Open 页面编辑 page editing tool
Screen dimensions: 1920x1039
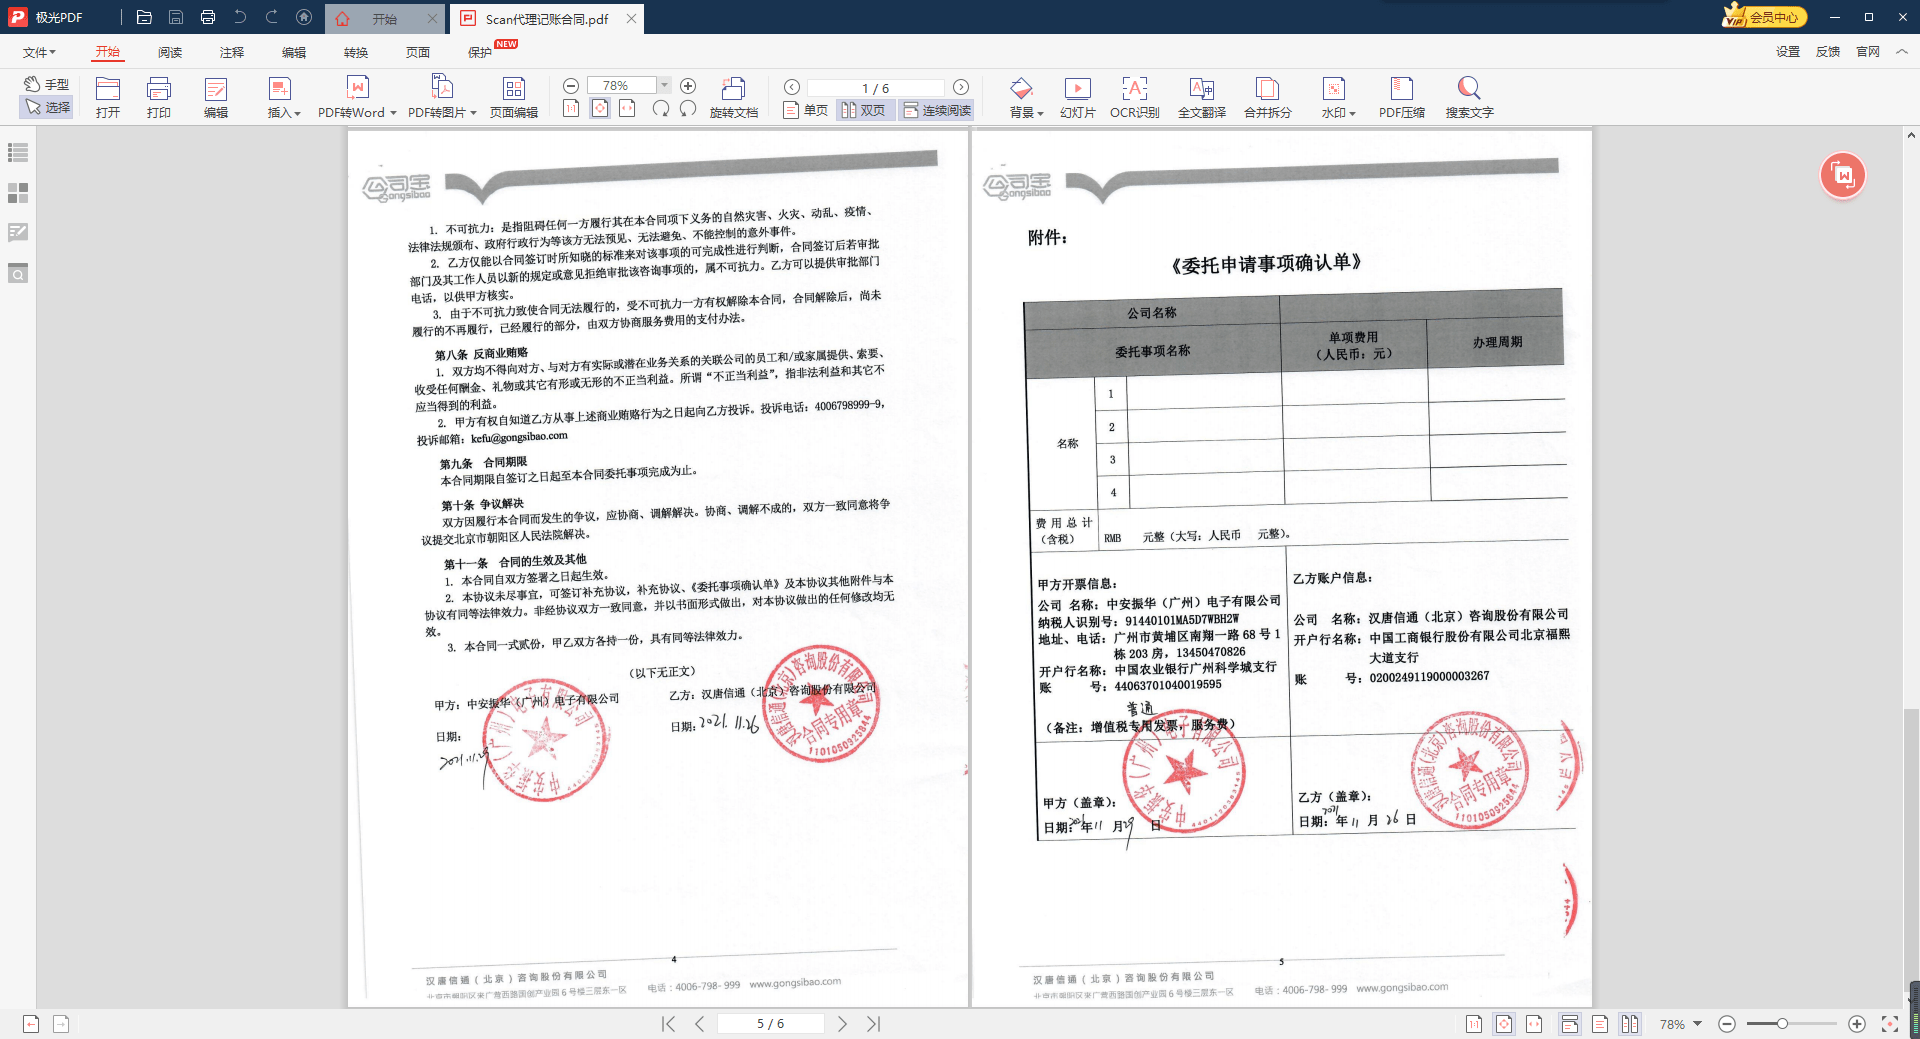[x=513, y=97]
